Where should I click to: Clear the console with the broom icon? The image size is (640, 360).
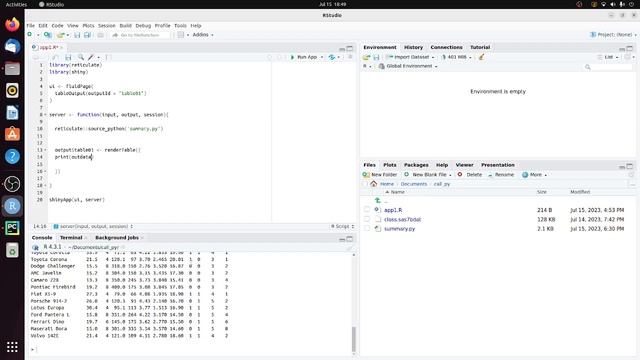pyautogui.click(x=350, y=247)
